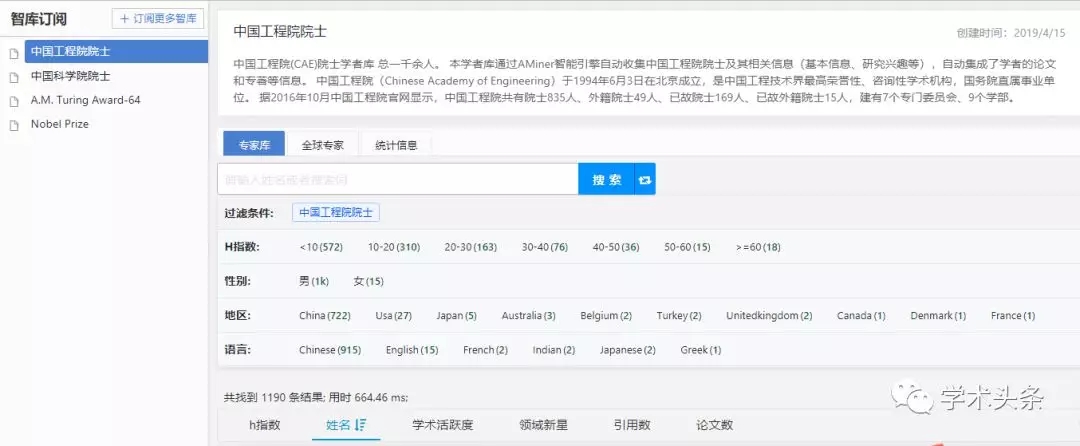
Task: Click the 创建时间：2019/4/15 text
Action: [1011, 32]
